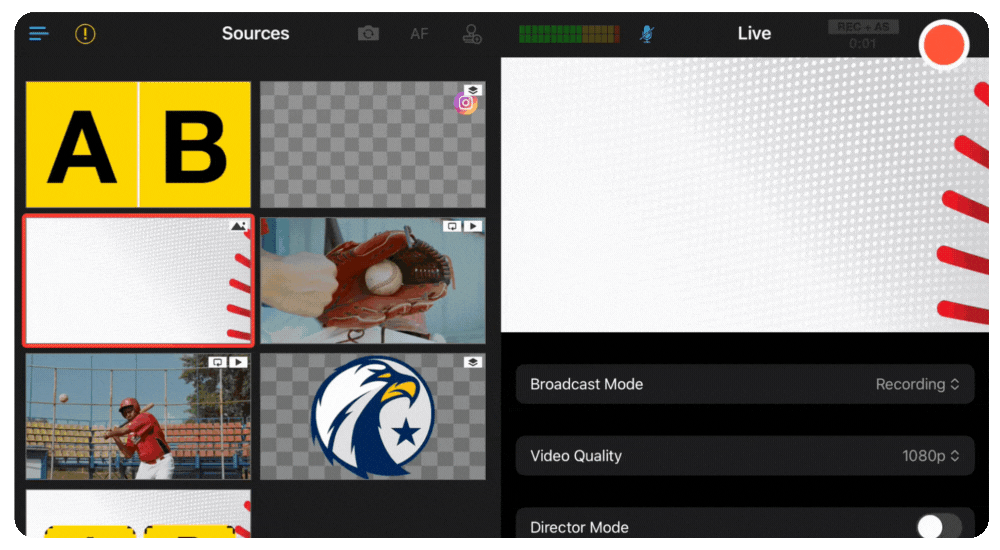1000x550 pixels.
Task: Select the baseball glove video source
Action: pyautogui.click(x=372, y=281)
